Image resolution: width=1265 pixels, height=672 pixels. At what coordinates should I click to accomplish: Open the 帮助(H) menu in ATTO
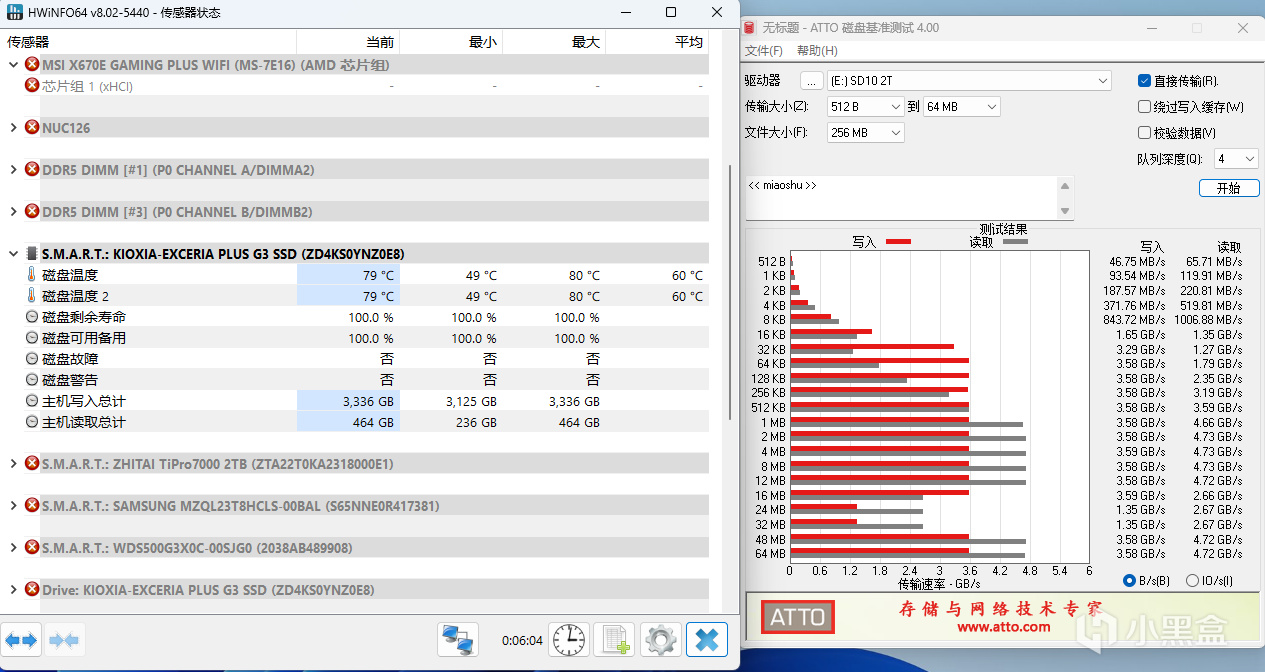pyautogui.click(x=817, y=51)
